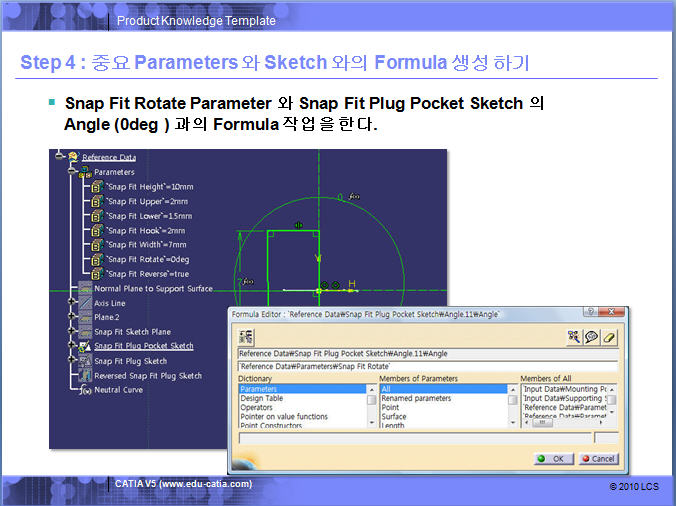Click the incremental mode icon in Formula Editor
The image size is (676, 506).
click(x=247, y=337)
